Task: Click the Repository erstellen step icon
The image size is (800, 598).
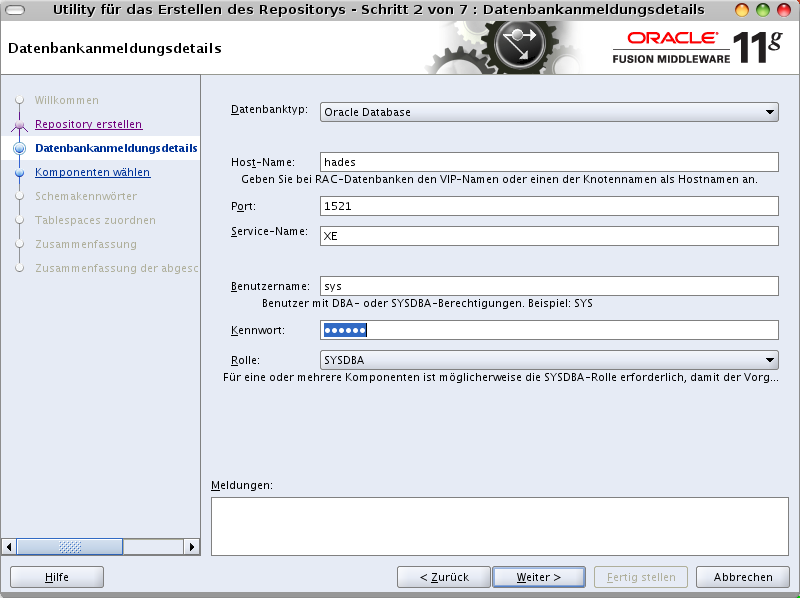Action: tap(21, 124)
